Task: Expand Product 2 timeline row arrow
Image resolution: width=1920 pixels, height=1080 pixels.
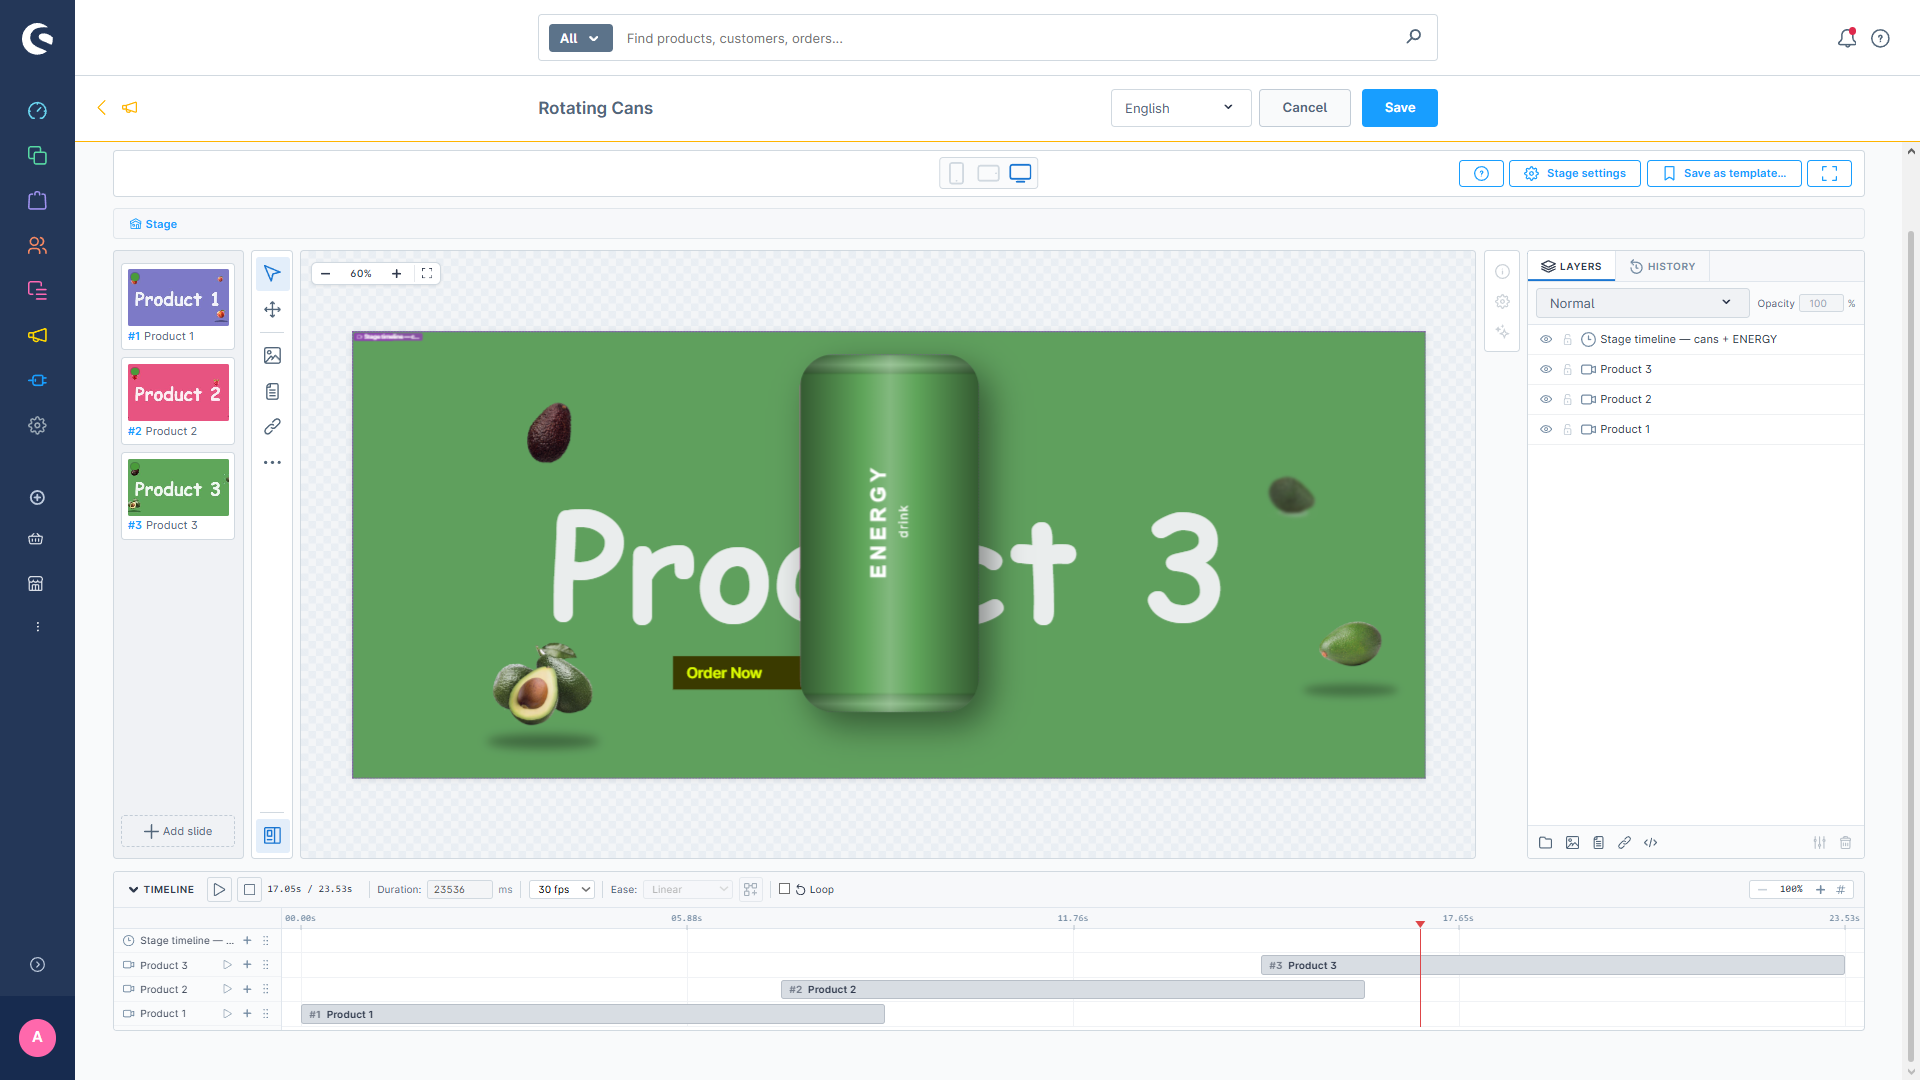Action: point(227,989)
